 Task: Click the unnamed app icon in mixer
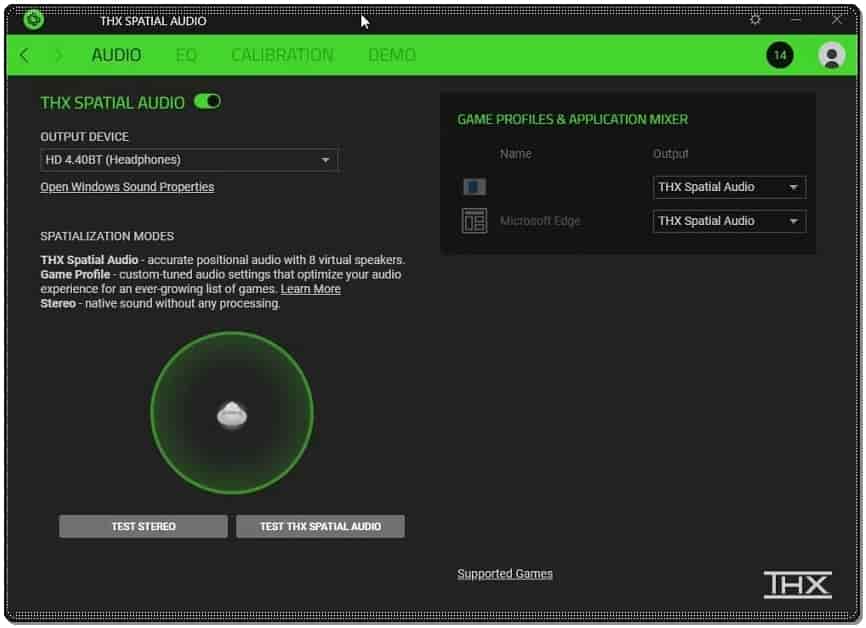click(x=474, y=187)
